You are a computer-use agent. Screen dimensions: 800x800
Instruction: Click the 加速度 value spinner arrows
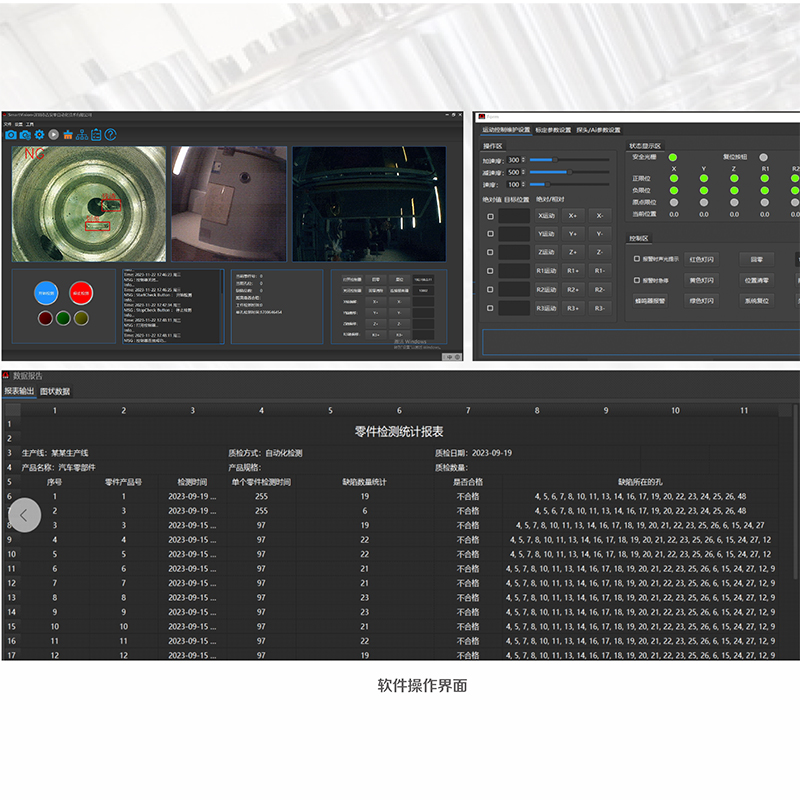tap(523, 160)
